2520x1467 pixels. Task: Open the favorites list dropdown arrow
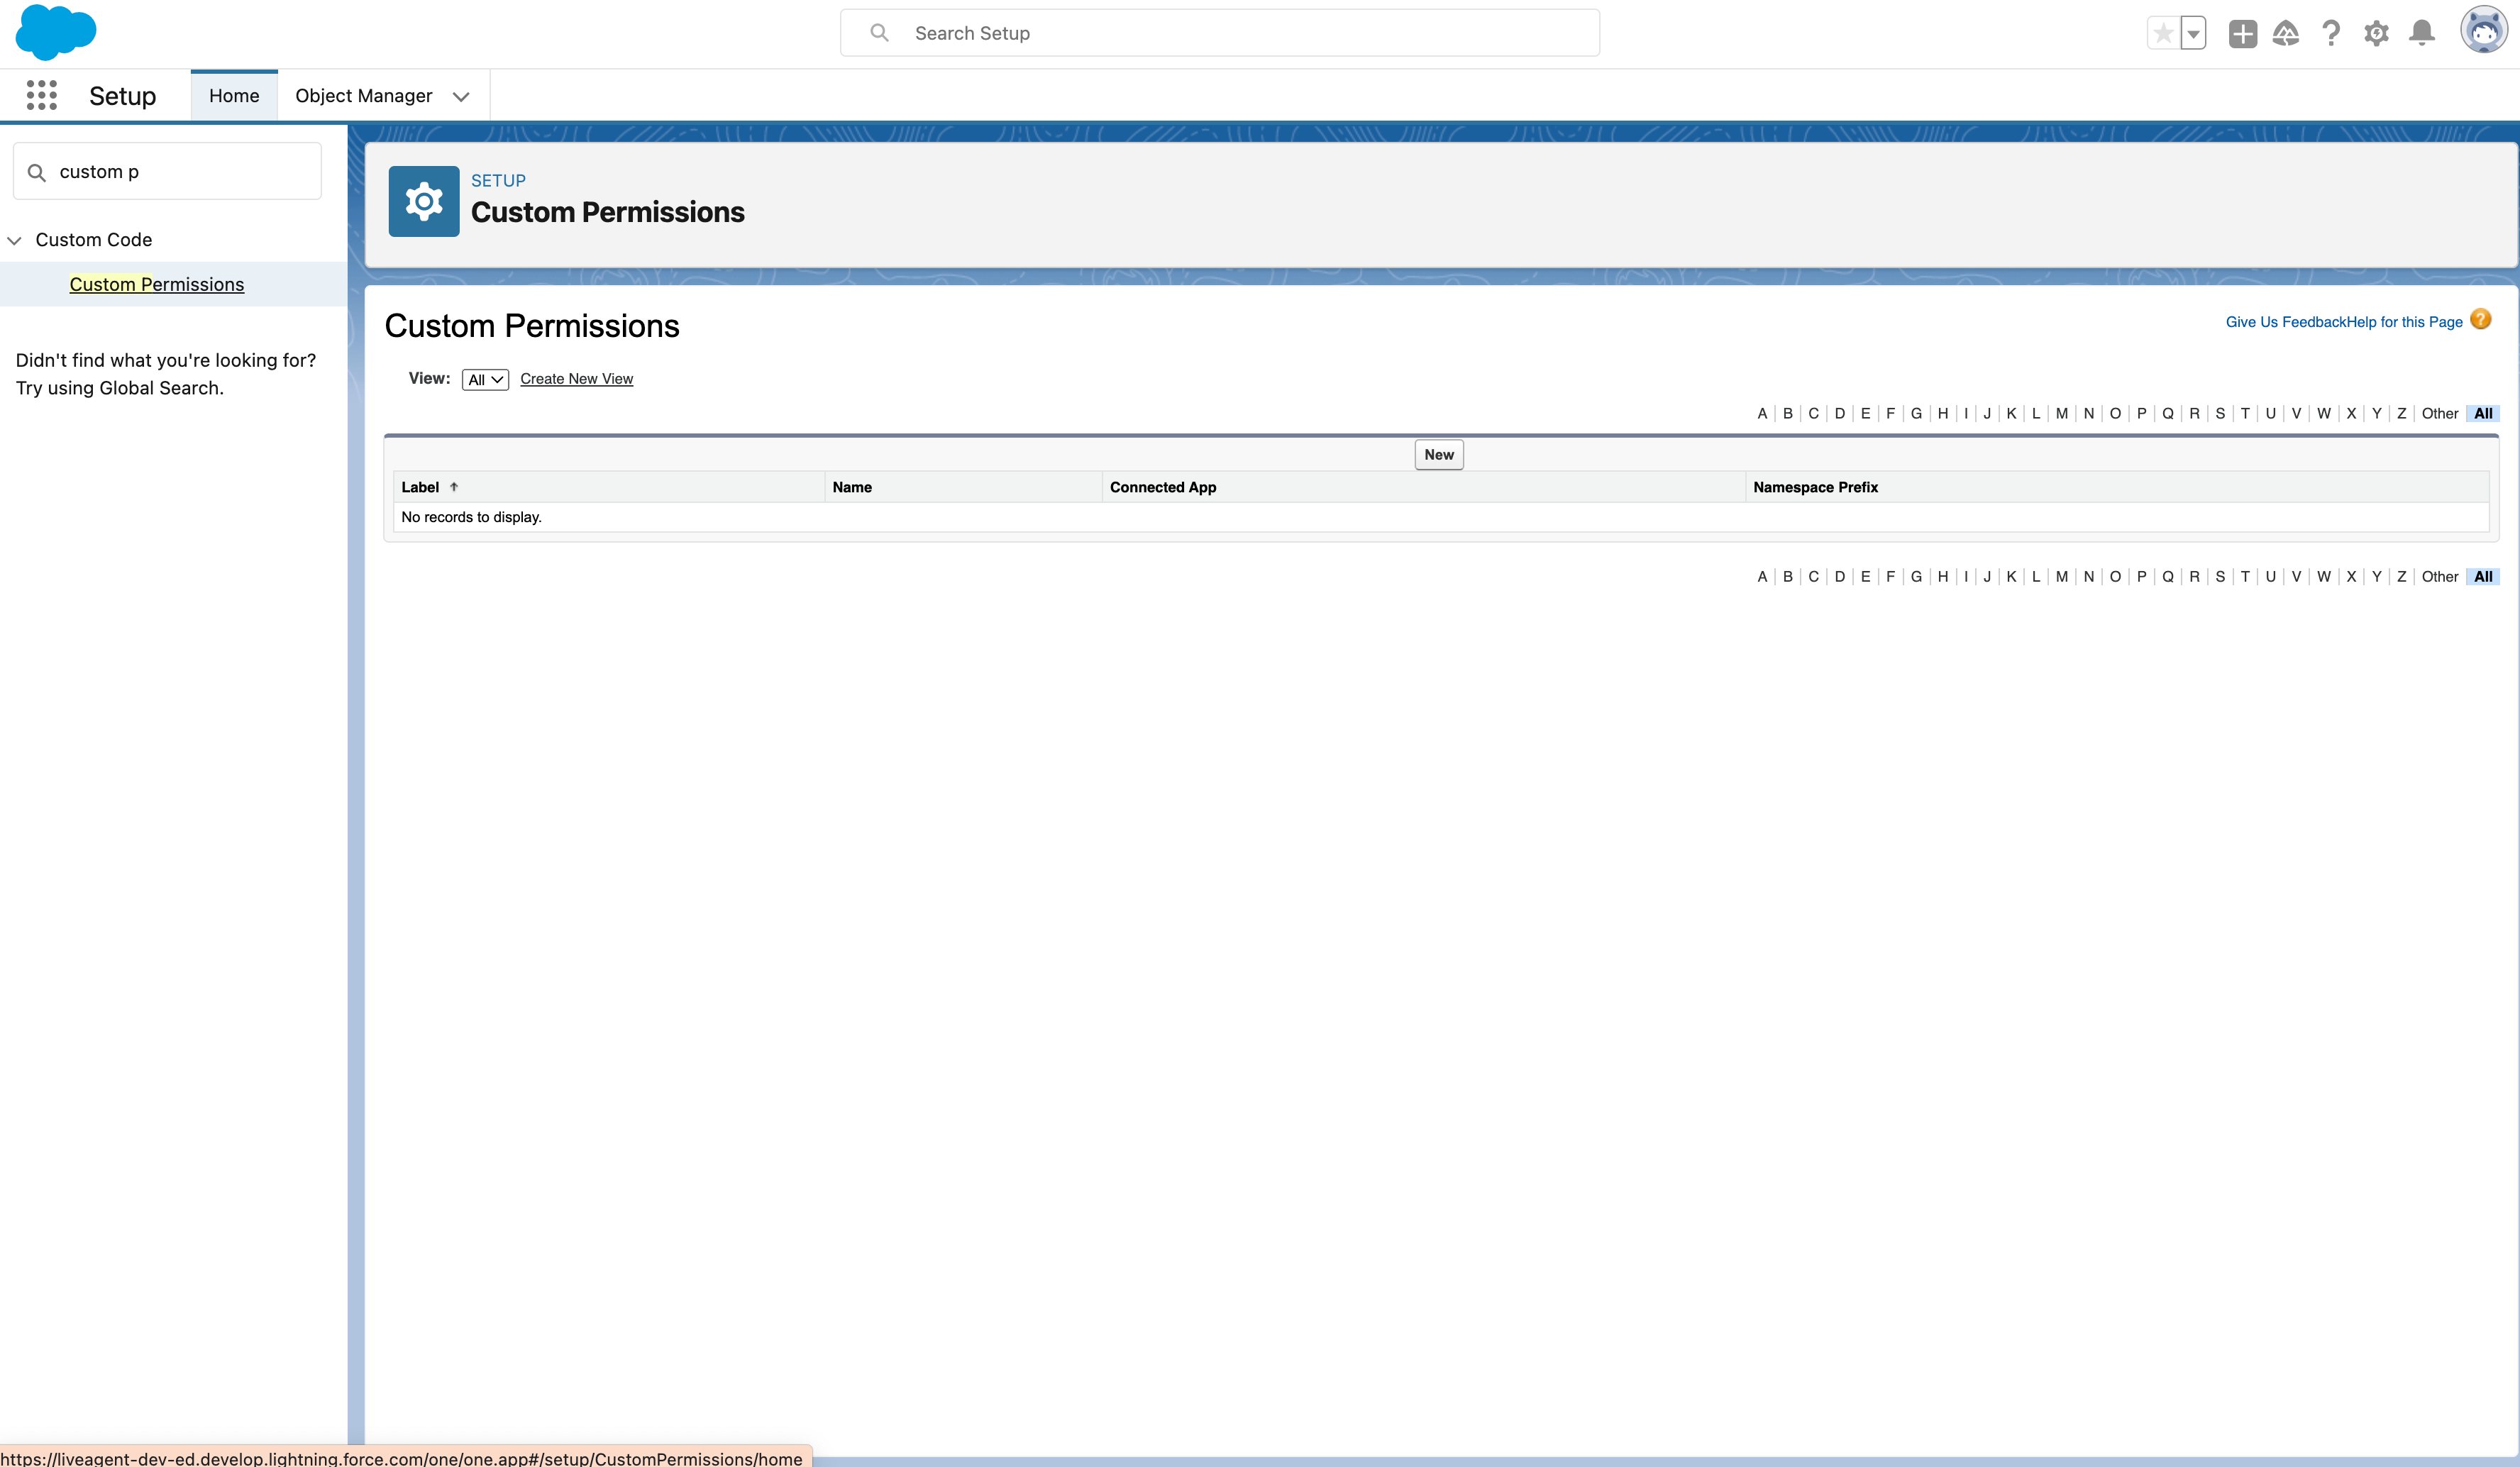pos(2193,33)
